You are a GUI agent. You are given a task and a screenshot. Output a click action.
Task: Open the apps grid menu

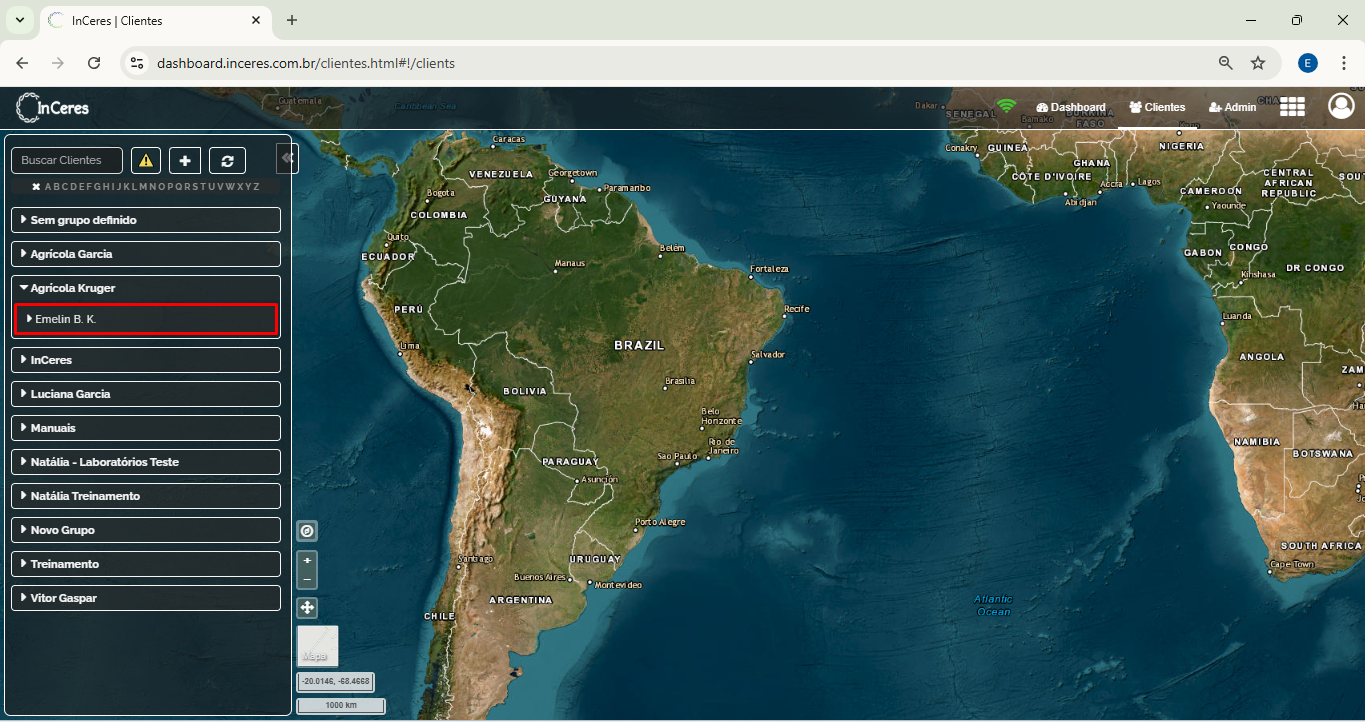pyautogui.click(x=1292, y=107)
